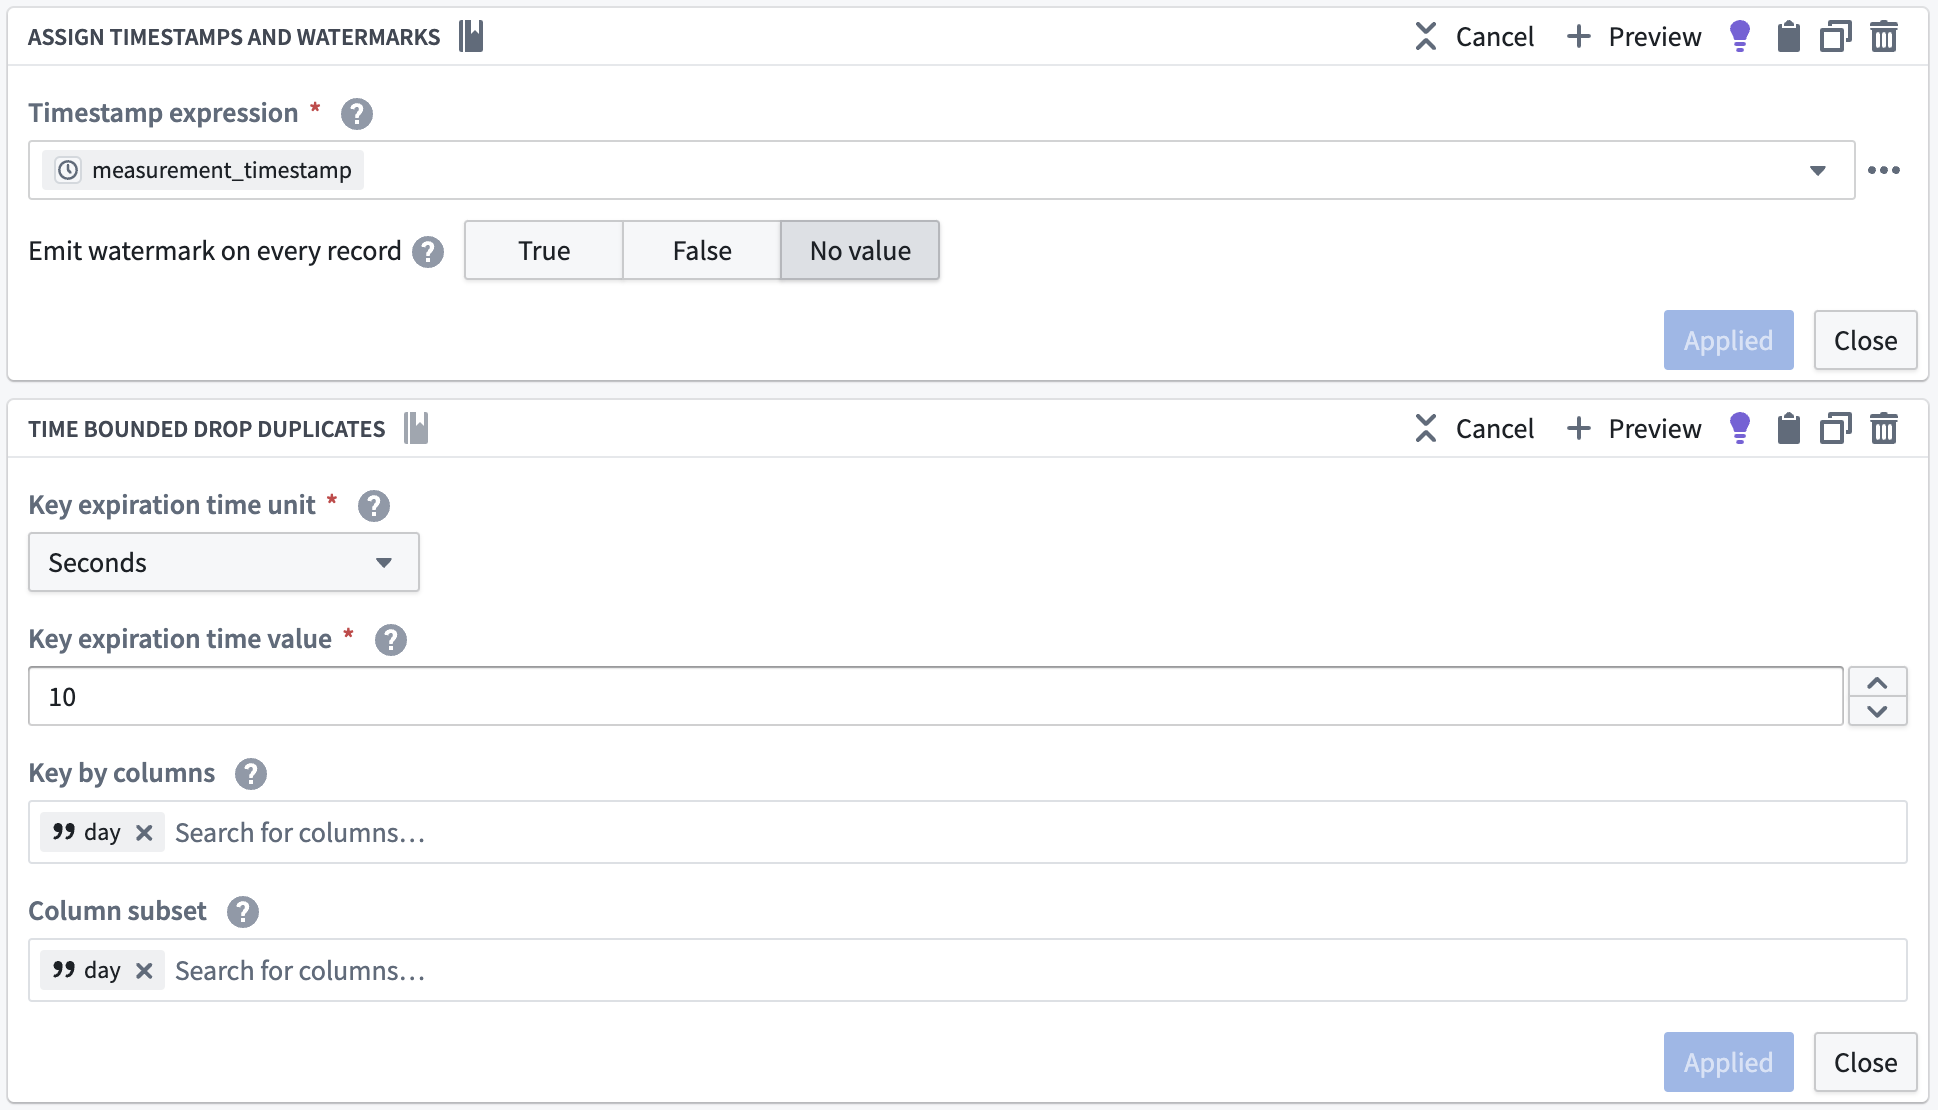Show help for Timestamp expression
The height and width of the screenshot is (1110, 1938).
click(357, 114)
